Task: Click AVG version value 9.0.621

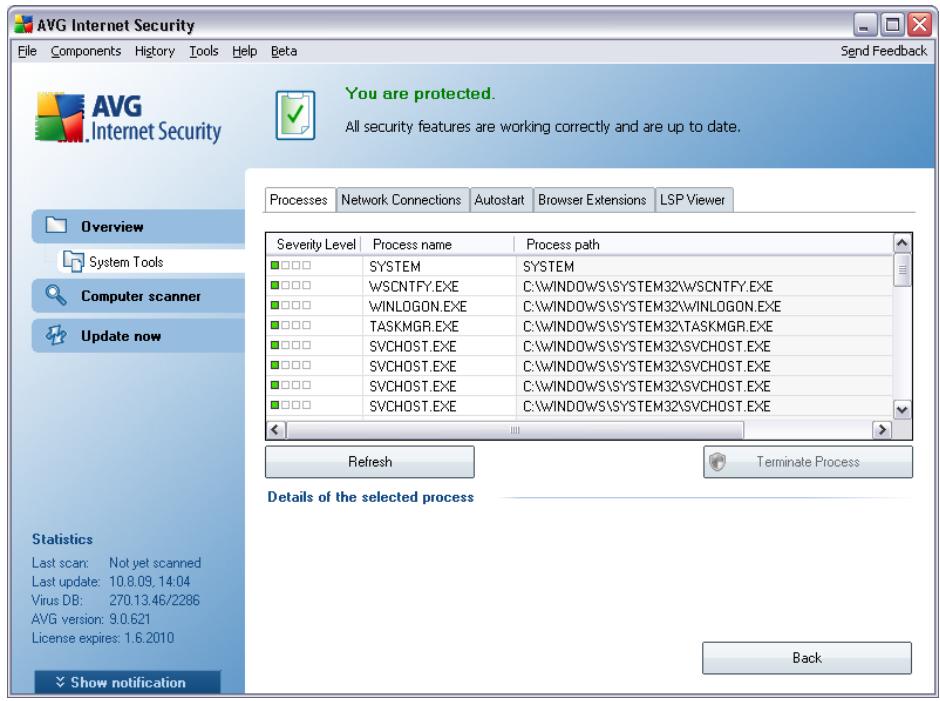Action: [x=129, y=618]
